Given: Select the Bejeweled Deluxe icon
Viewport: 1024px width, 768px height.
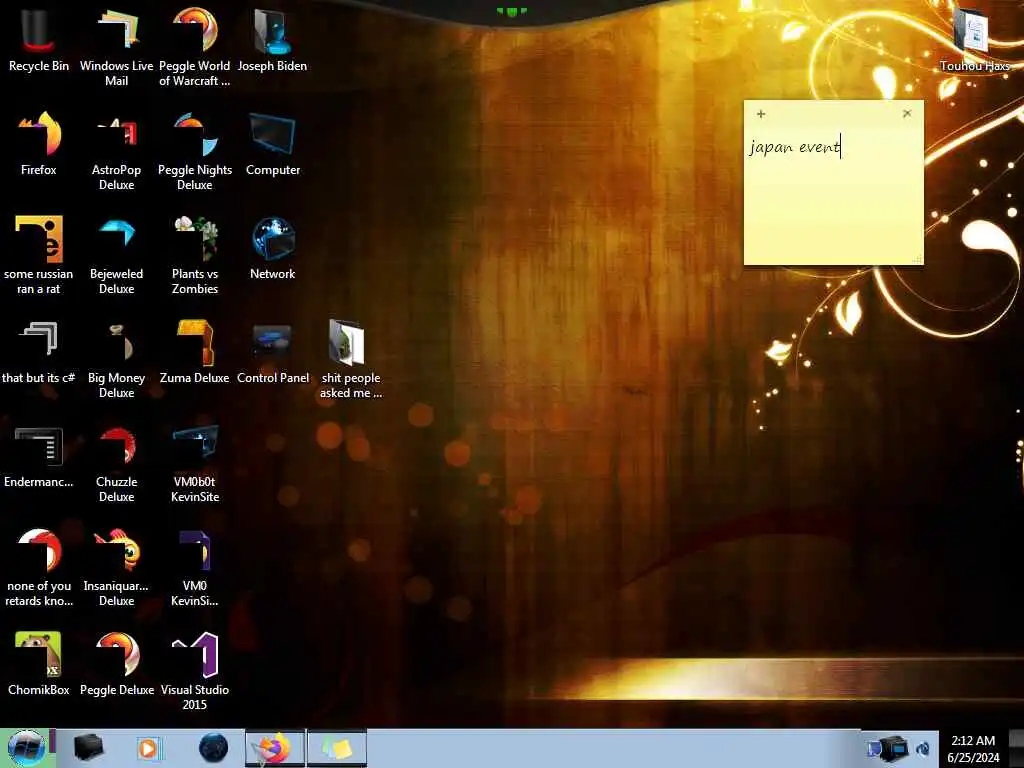Looking at the screenshot, I should tap(116, 255).
